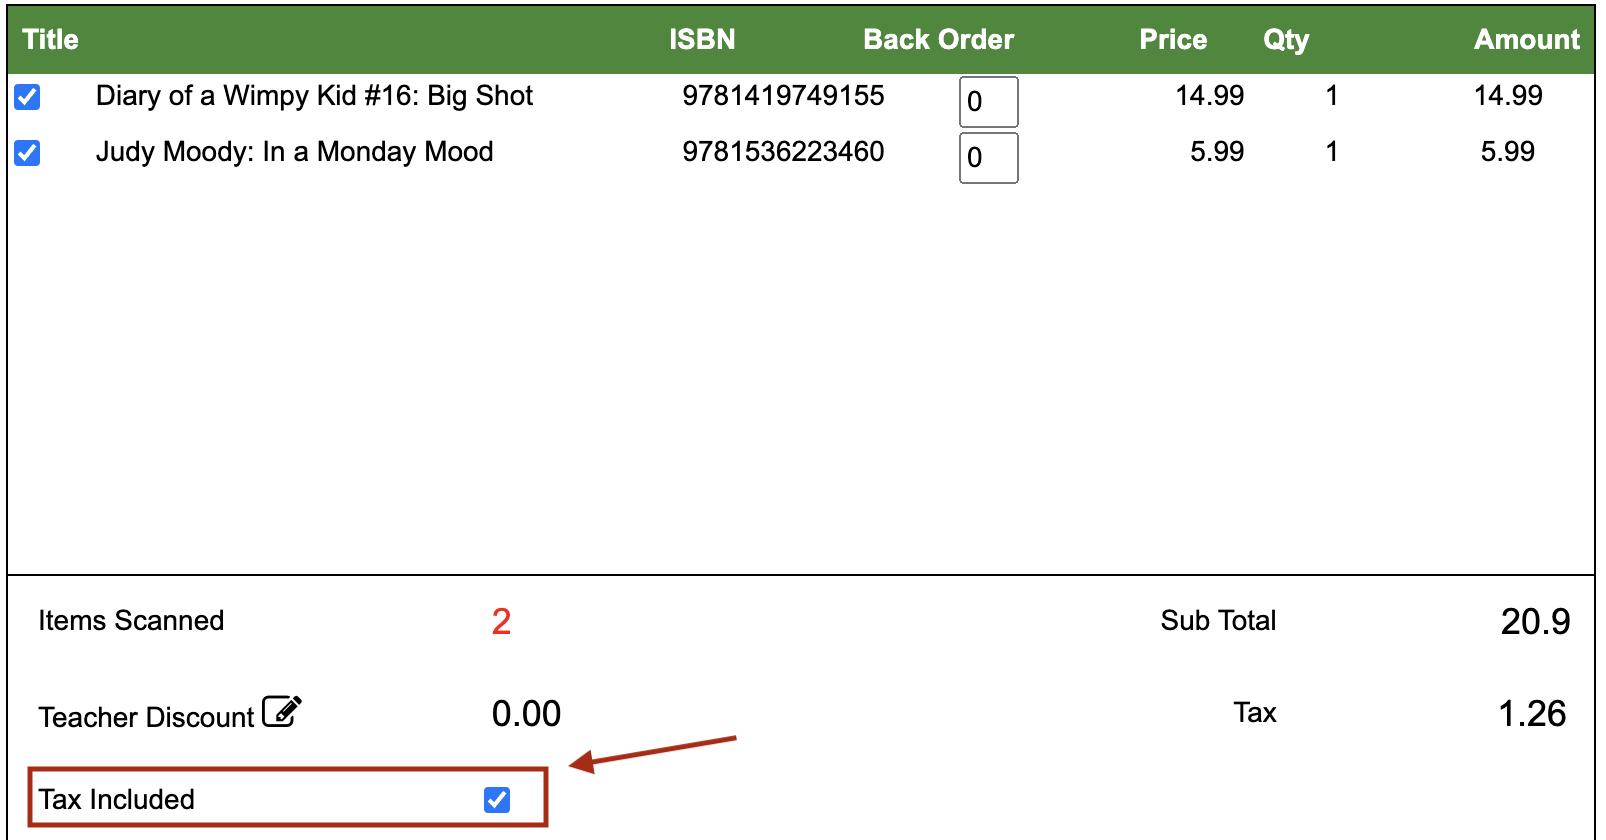Select ISBN 9781536223460
The height and width of the screenshot is (840, 1606).
783,152
